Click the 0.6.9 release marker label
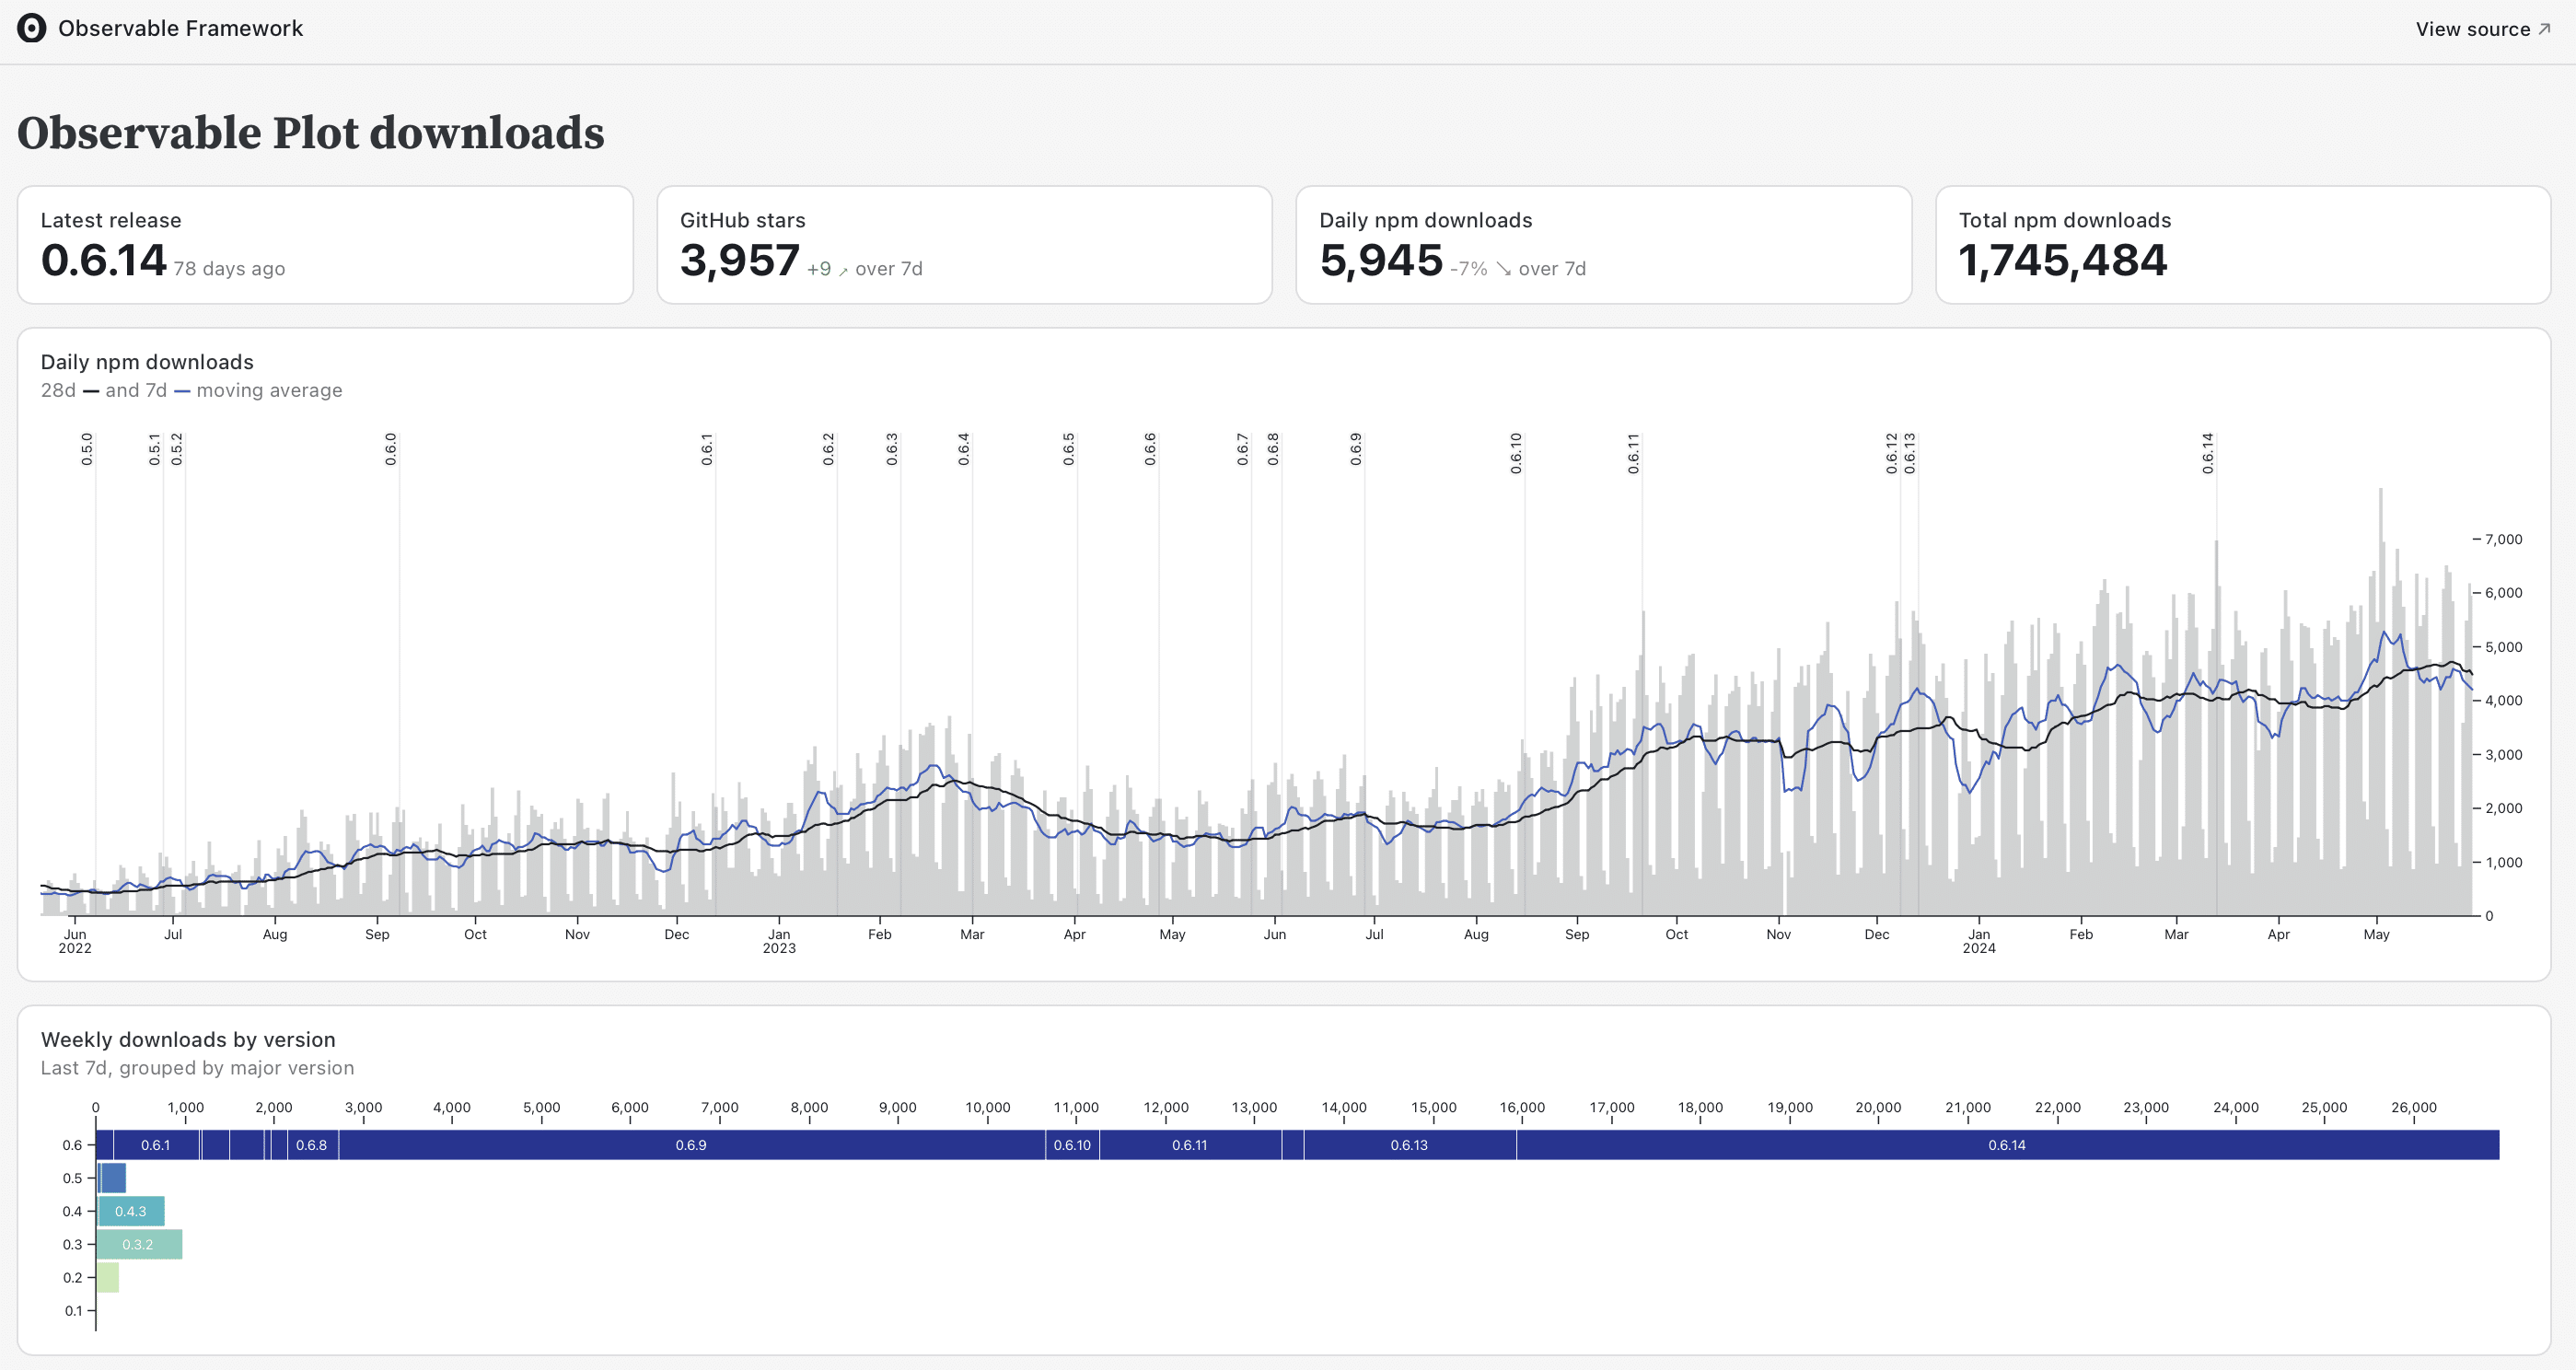Screen dimensions: 2576x1370 [x=1356, y=449]
